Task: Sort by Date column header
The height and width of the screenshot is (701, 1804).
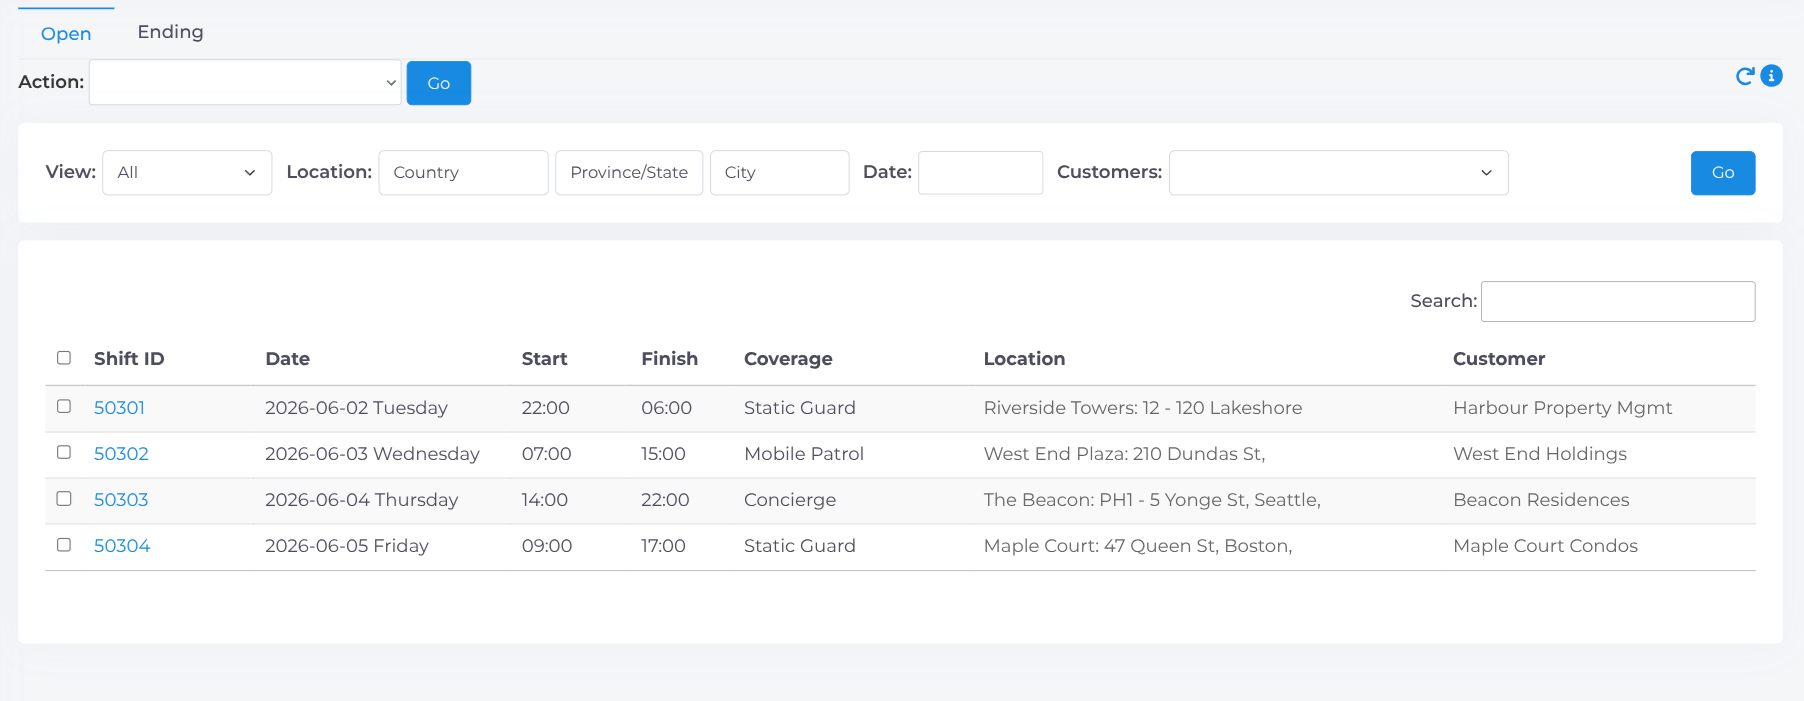Action: pyautogui.click(x=287, y=359)
